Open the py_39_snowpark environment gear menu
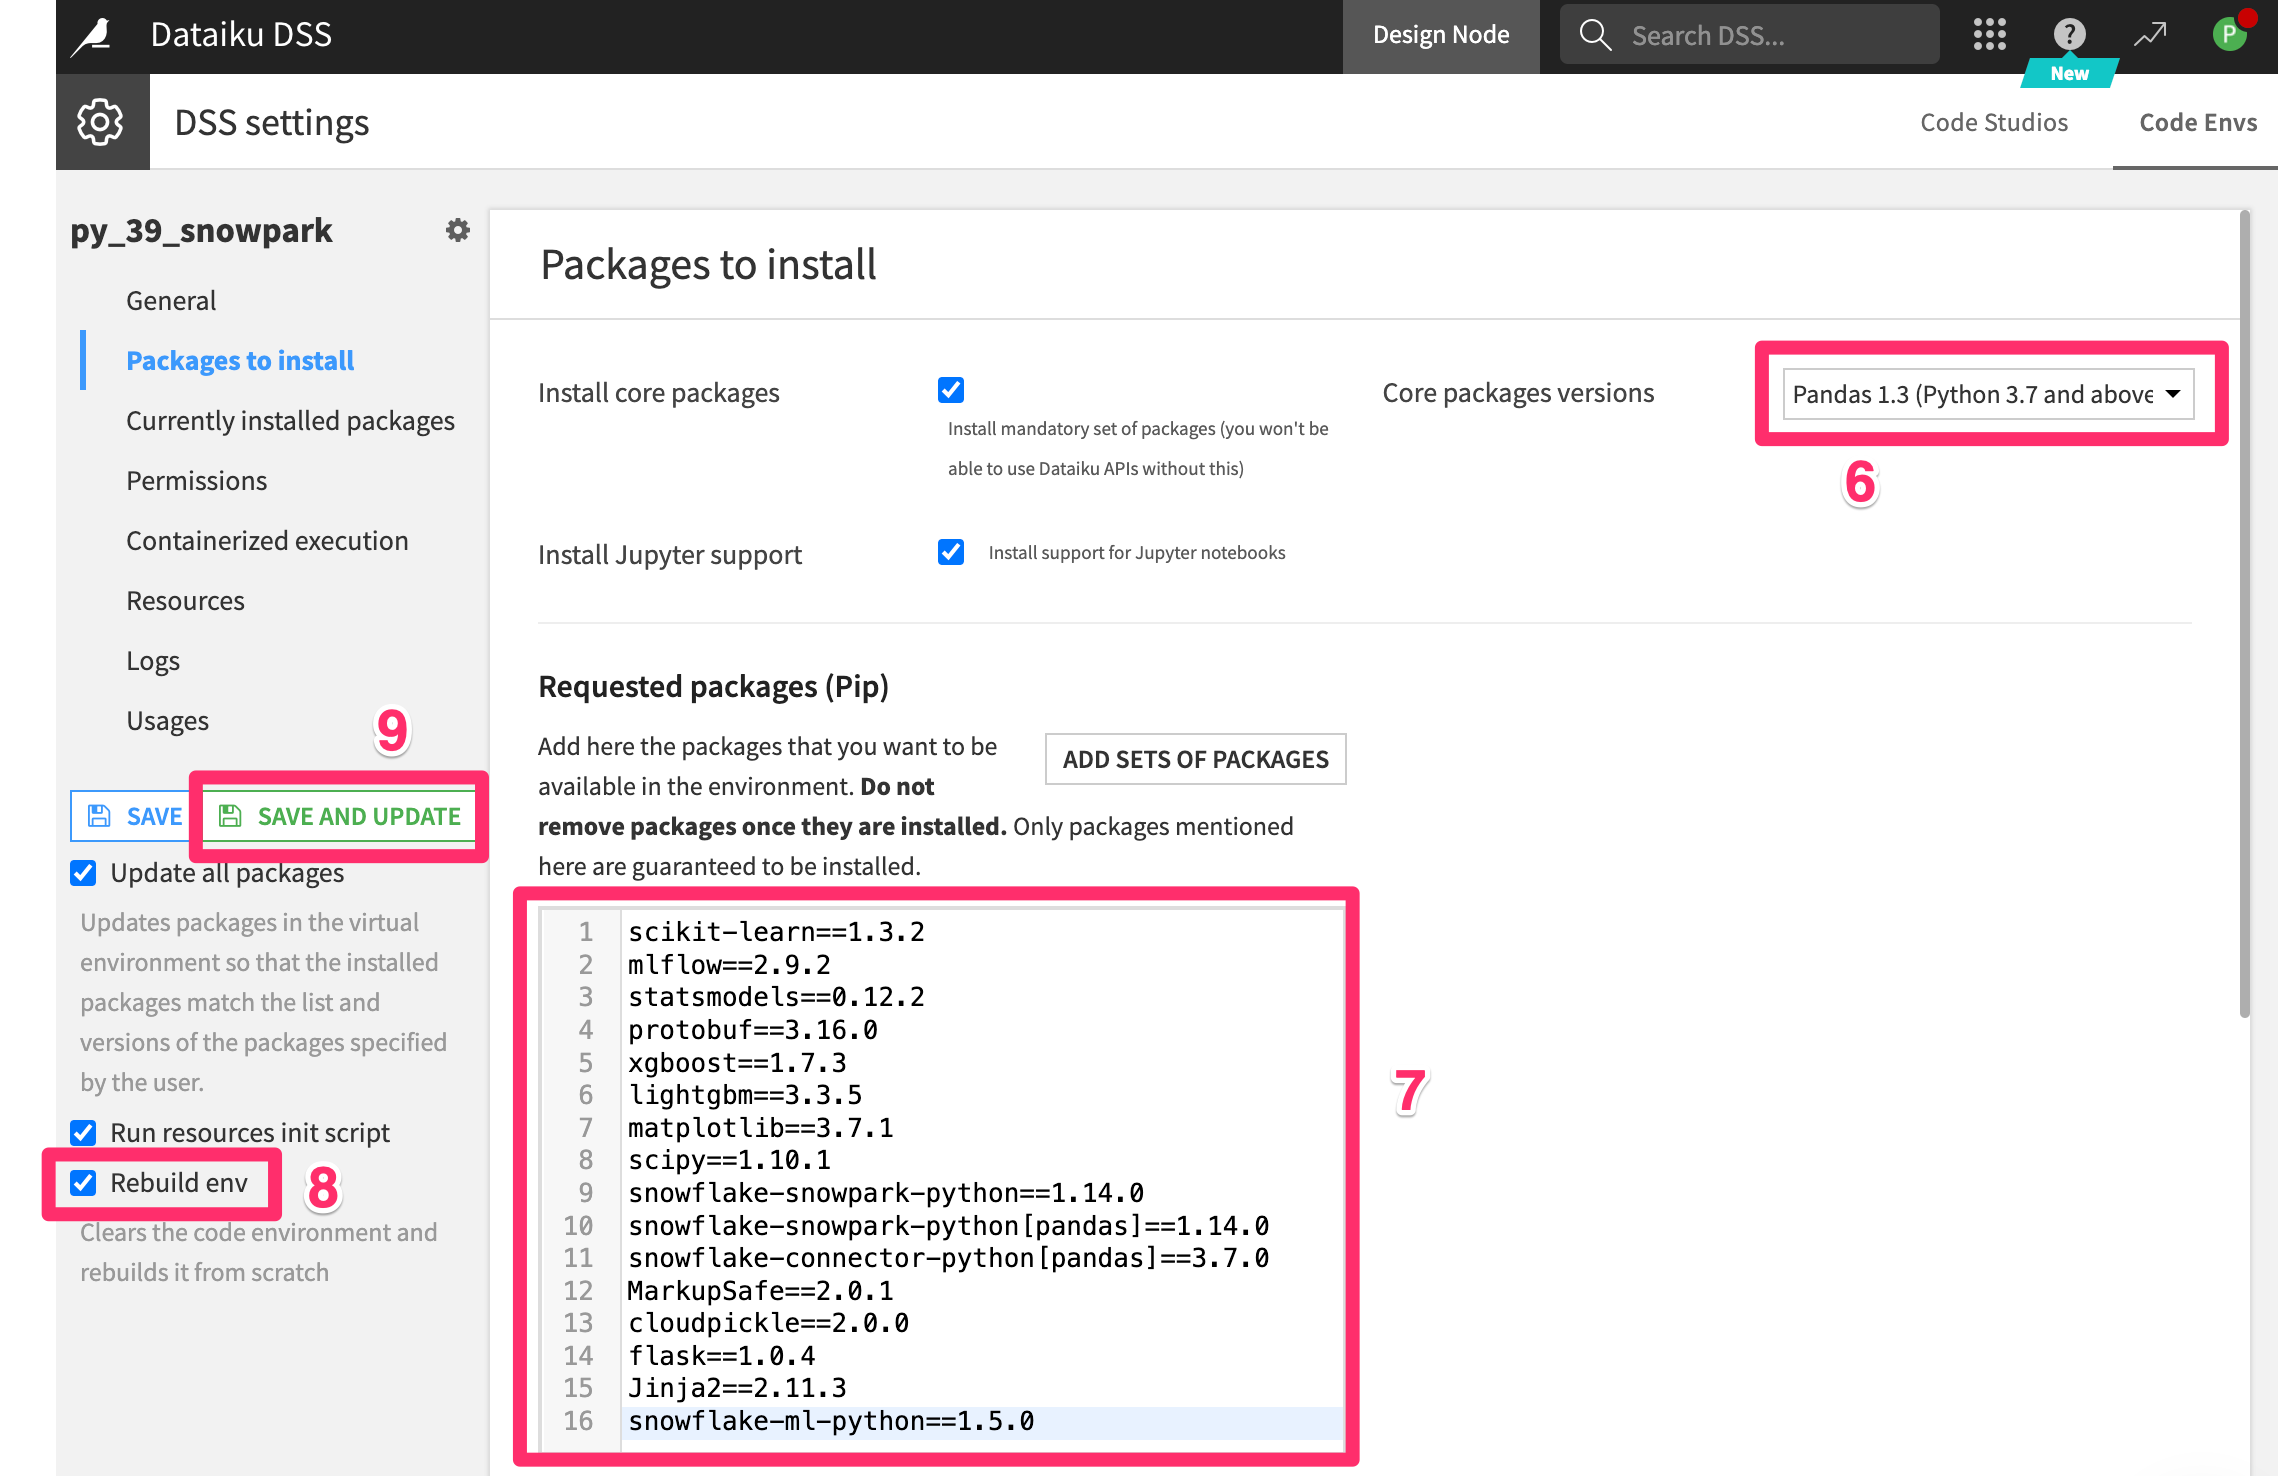This screenshot has width=2278, height=1476. click(457, 231)
